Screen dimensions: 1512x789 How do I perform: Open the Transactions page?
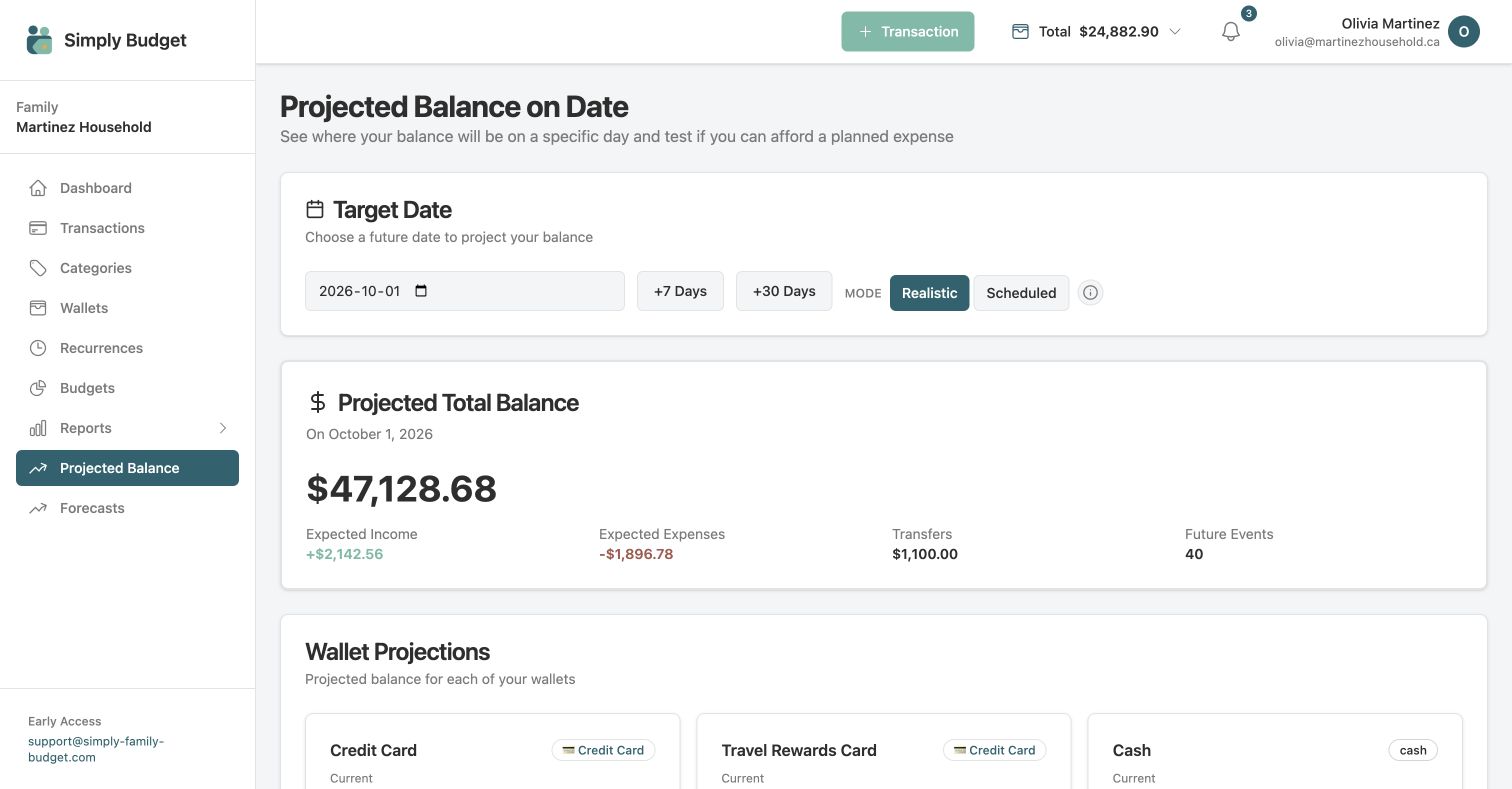pos(127,228)
